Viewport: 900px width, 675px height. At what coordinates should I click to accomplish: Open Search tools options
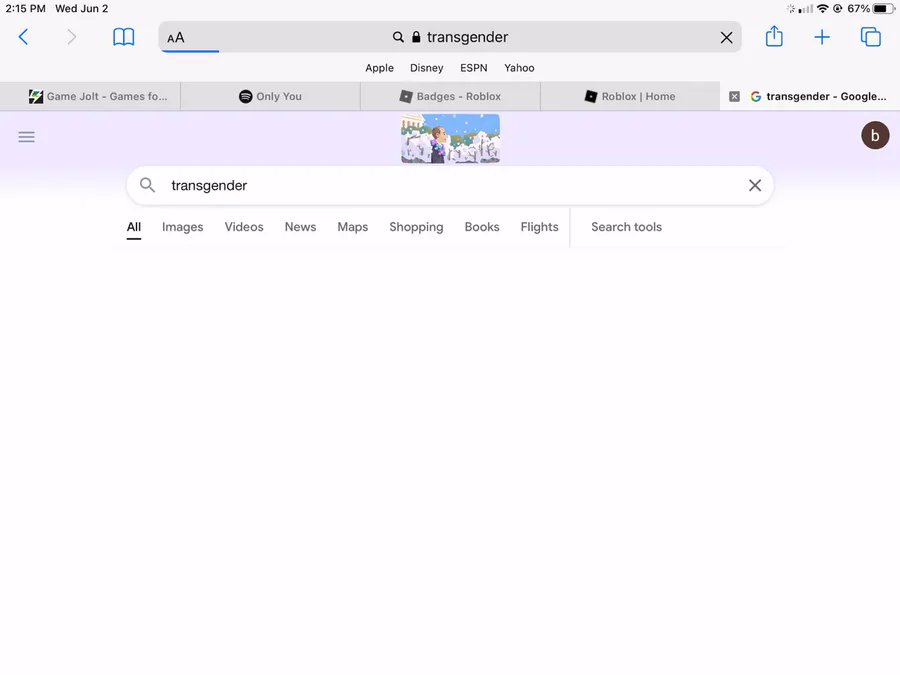point(626,227)
